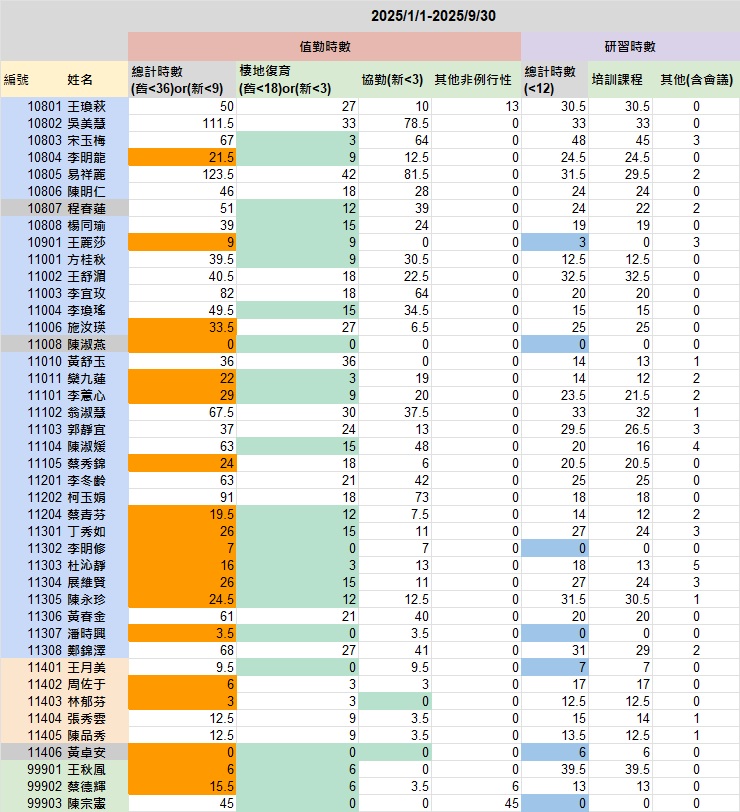Select the 值勤時數 group header cell
The height and width of the screenshot is (812, 740).
(324, 46)
